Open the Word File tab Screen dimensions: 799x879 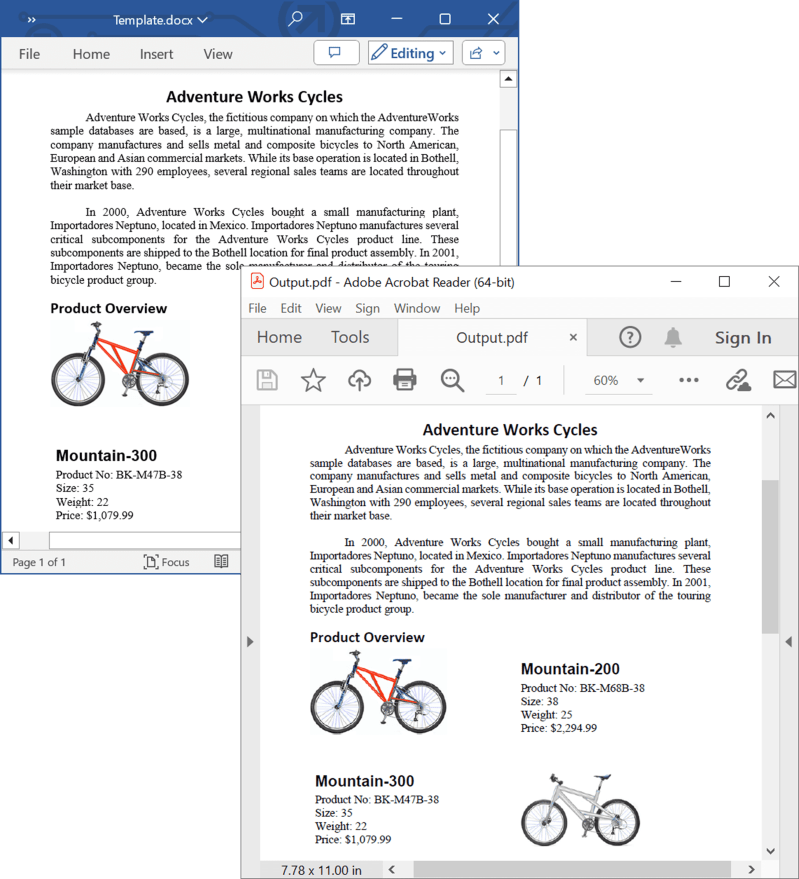point(29,54)
